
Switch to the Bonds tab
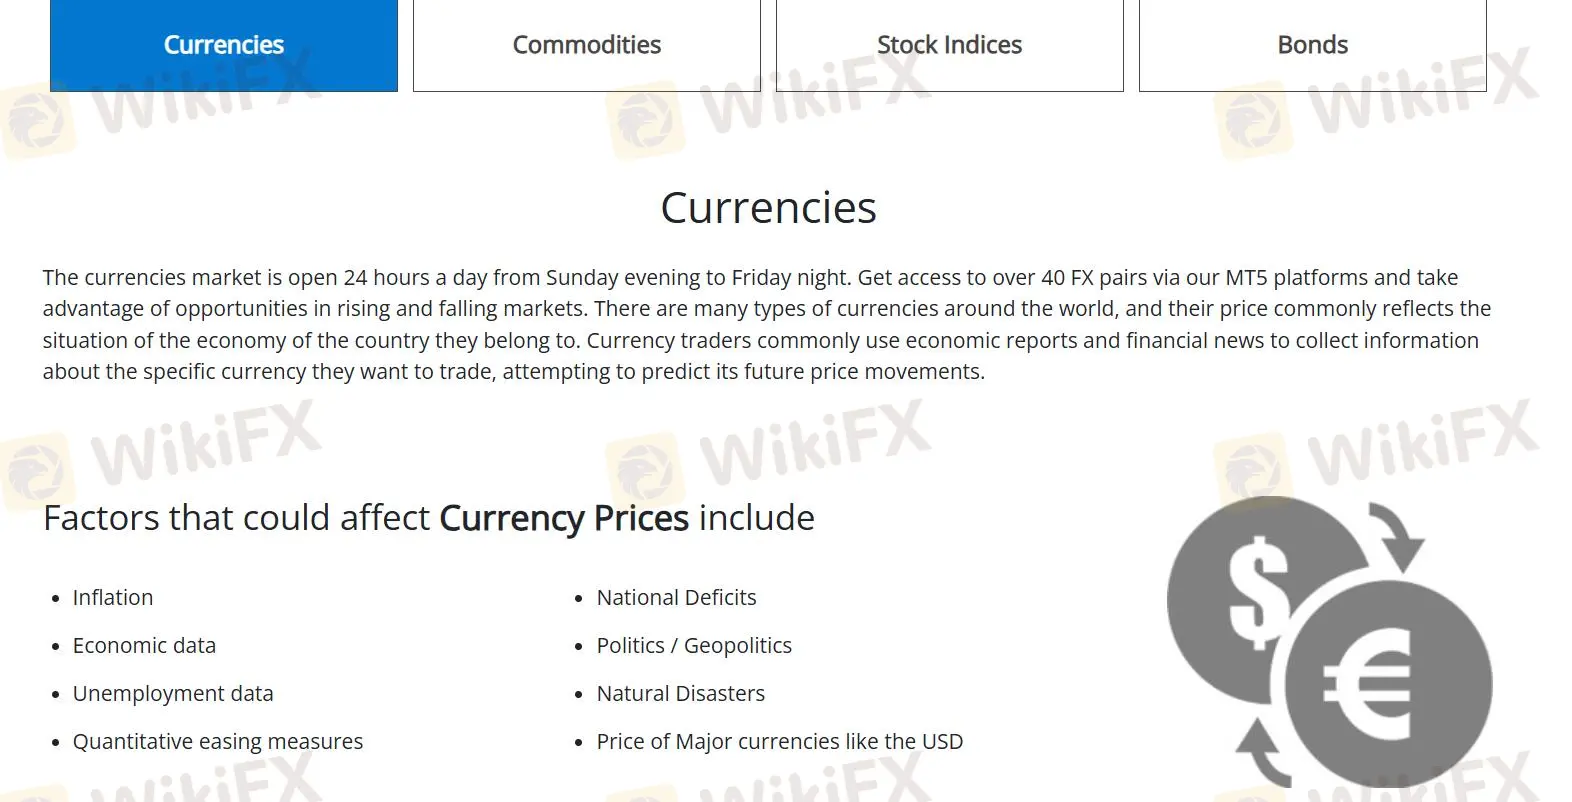tap(1313, 45)
